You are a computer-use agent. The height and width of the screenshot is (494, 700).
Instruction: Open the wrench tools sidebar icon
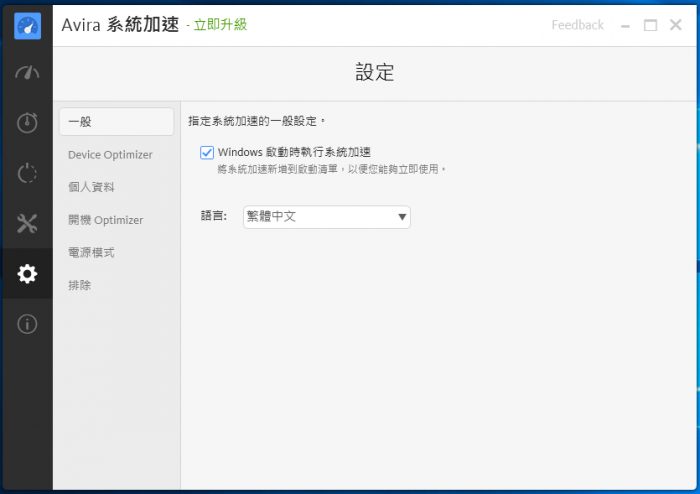tap(27, 224)
